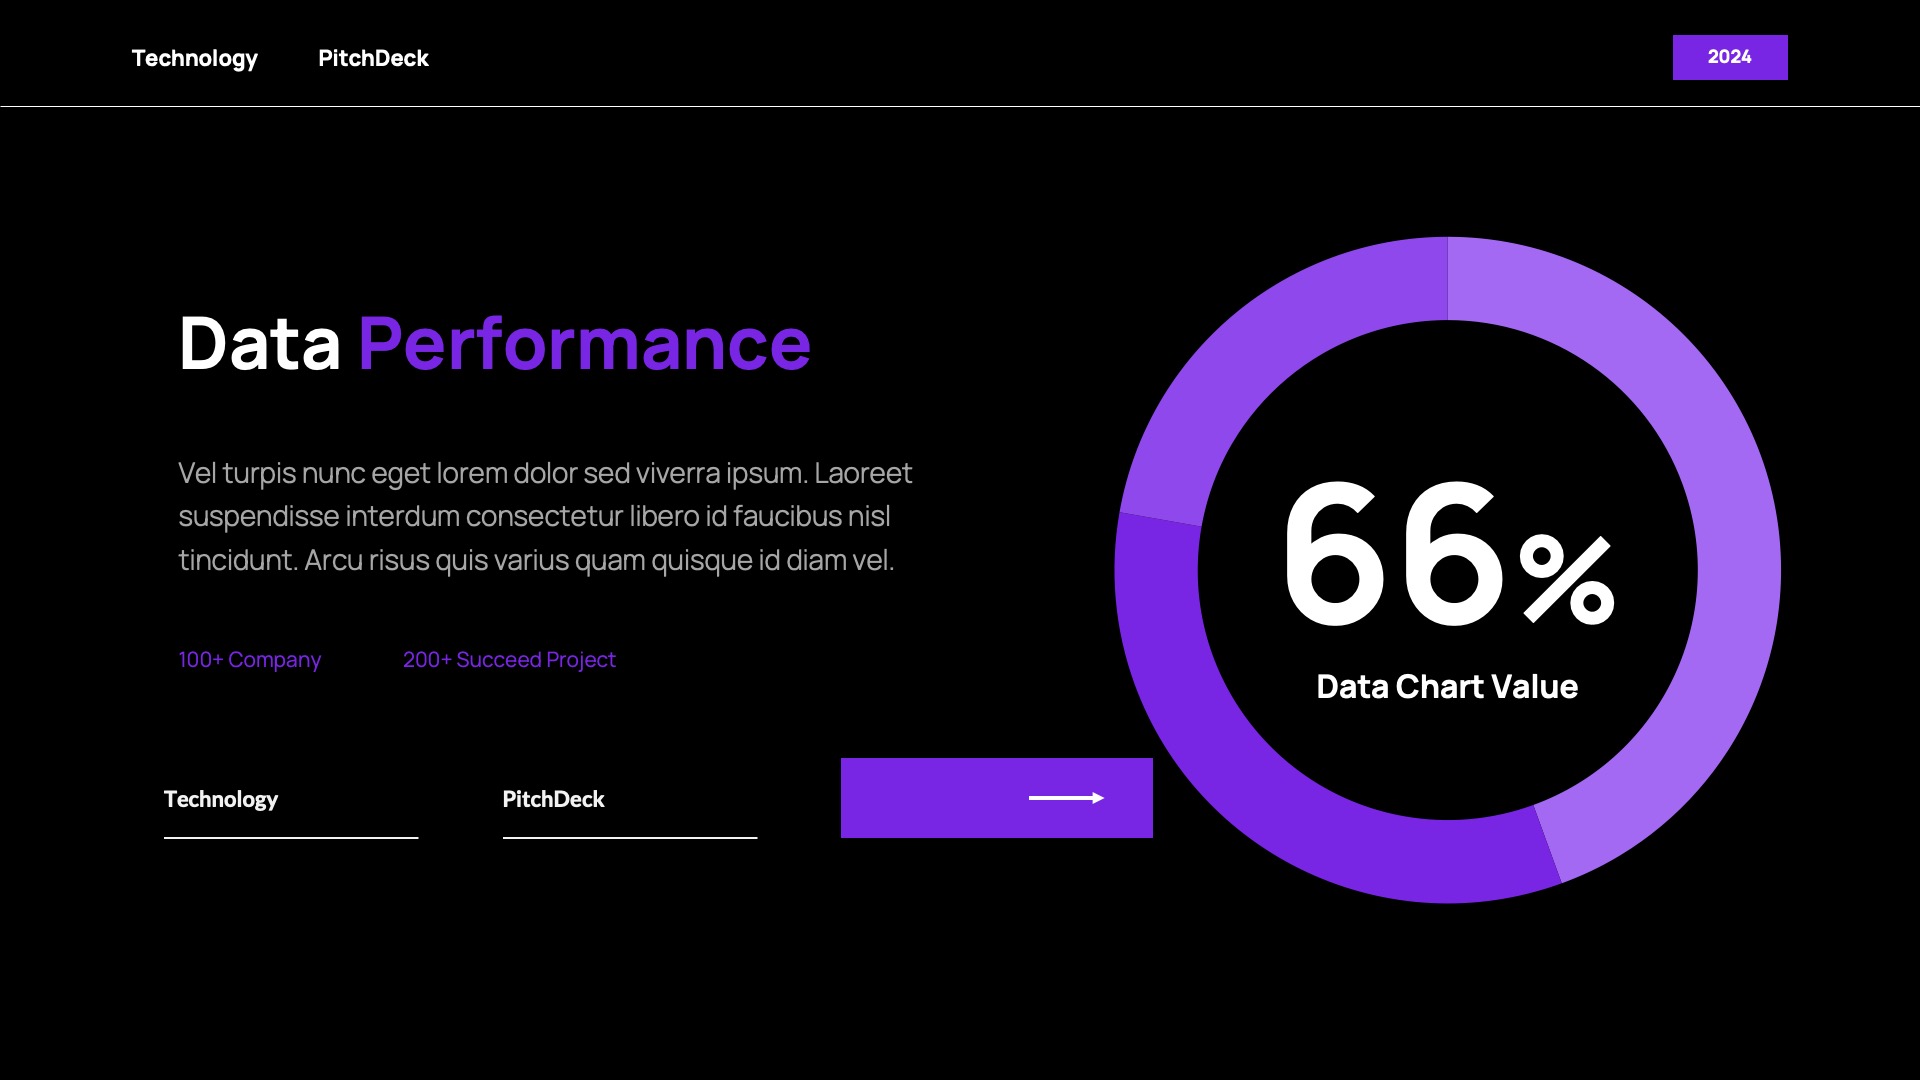This screenshot has width=1920, height=1080.
Task: Click the underline beneath the PitchDeck tab
Action: click(630, 837)
